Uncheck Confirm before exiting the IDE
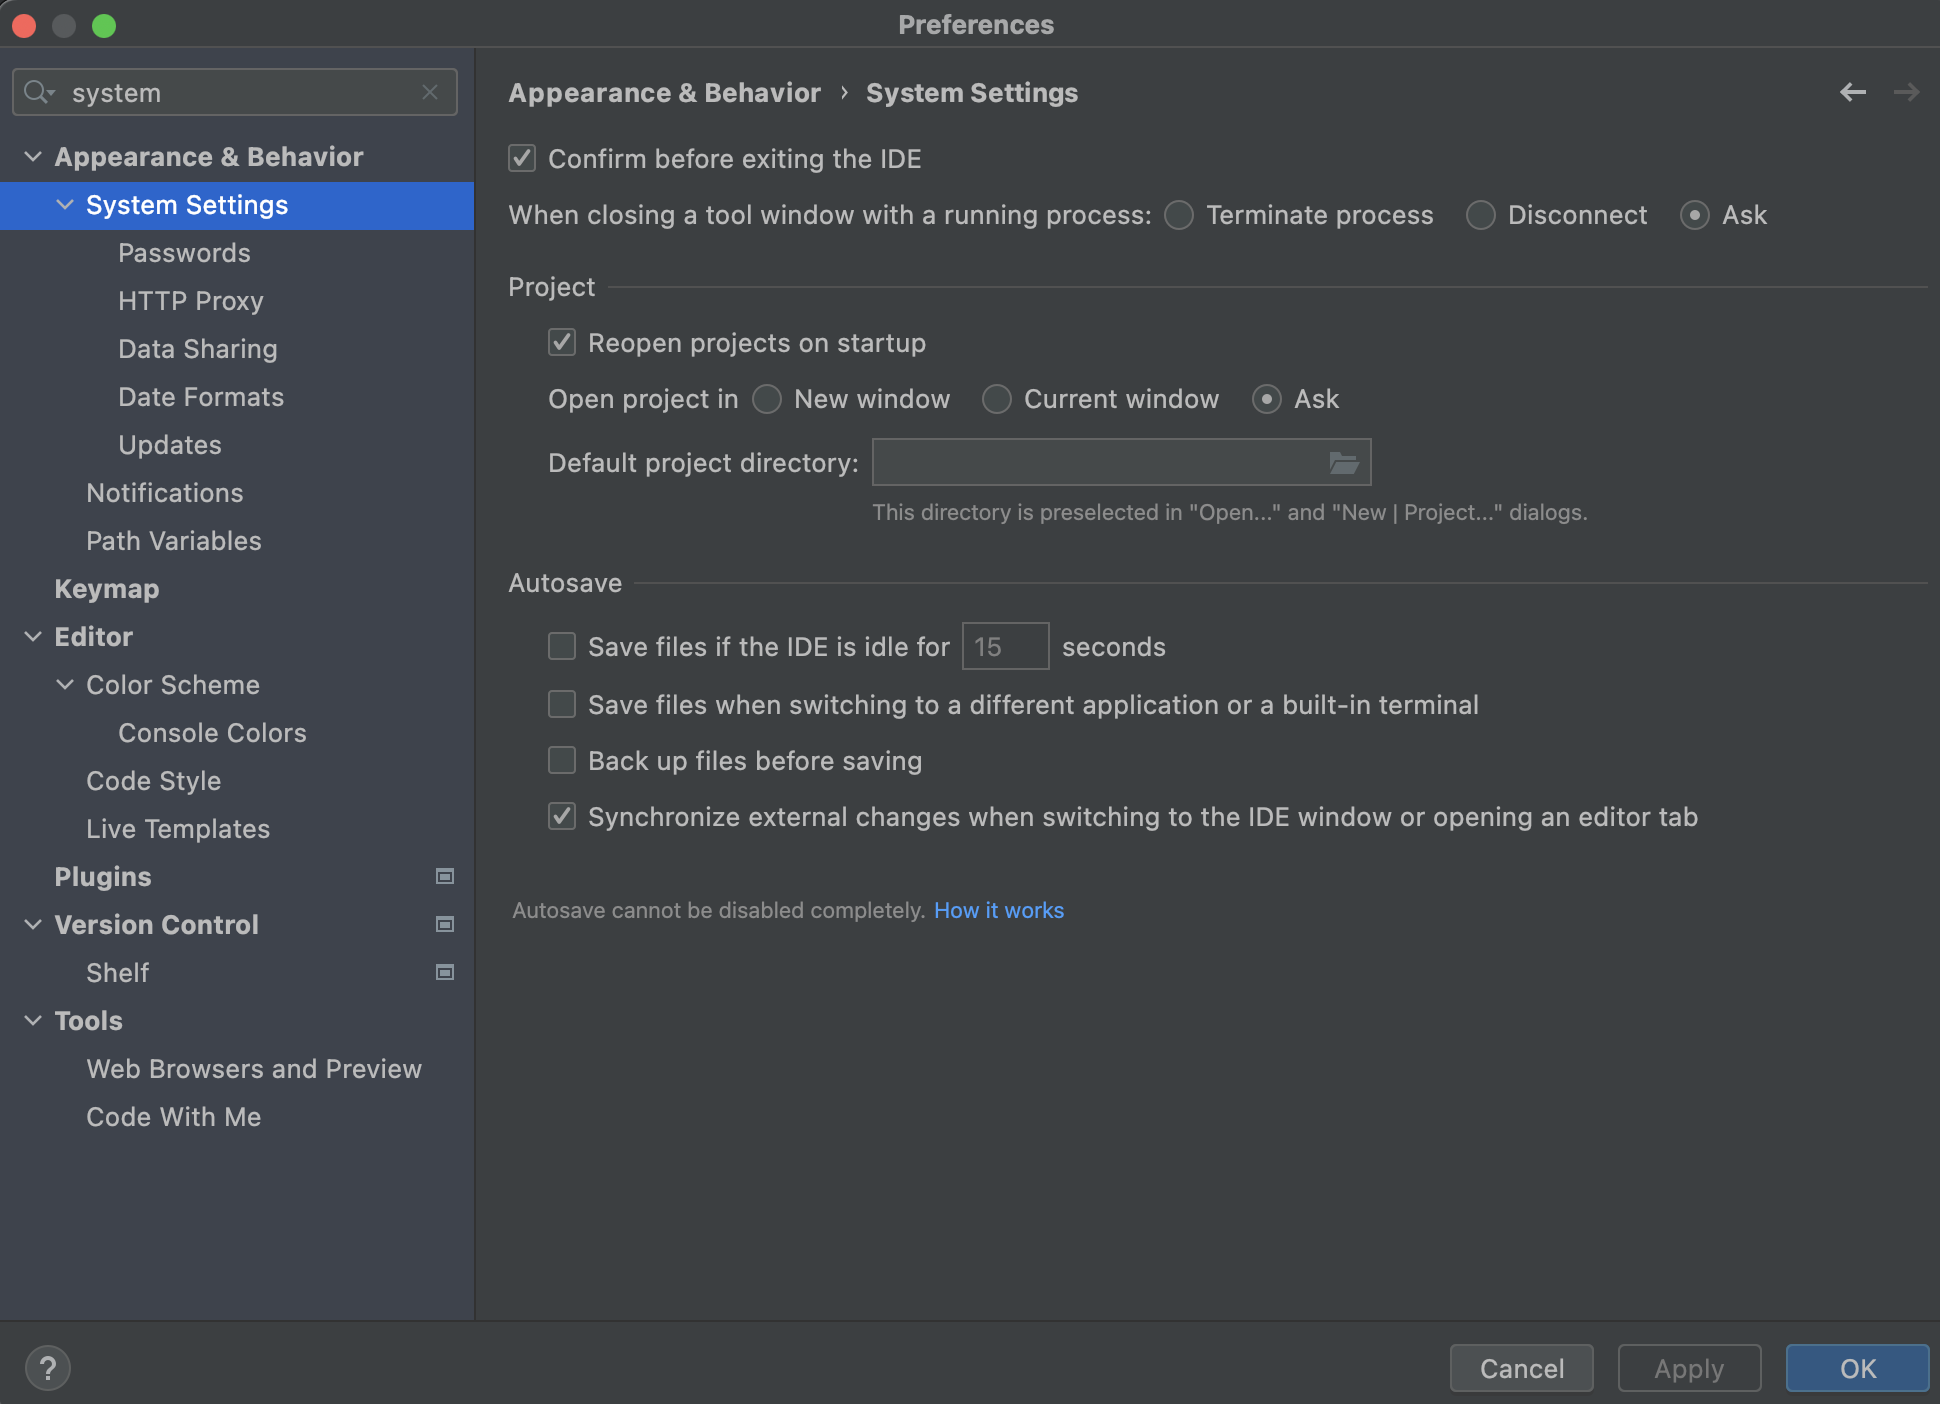This screenshot has width=1940, height=1404. point(522,159)
